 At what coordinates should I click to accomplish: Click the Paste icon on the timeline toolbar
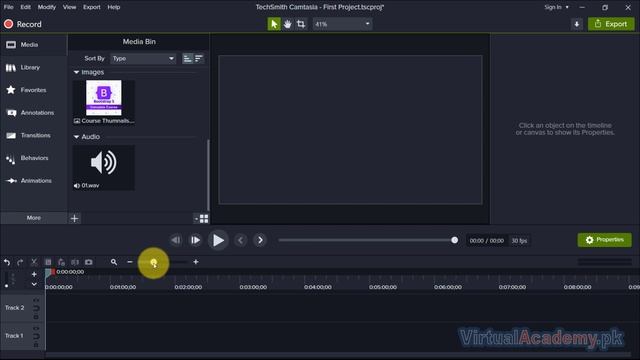(61, 262)
